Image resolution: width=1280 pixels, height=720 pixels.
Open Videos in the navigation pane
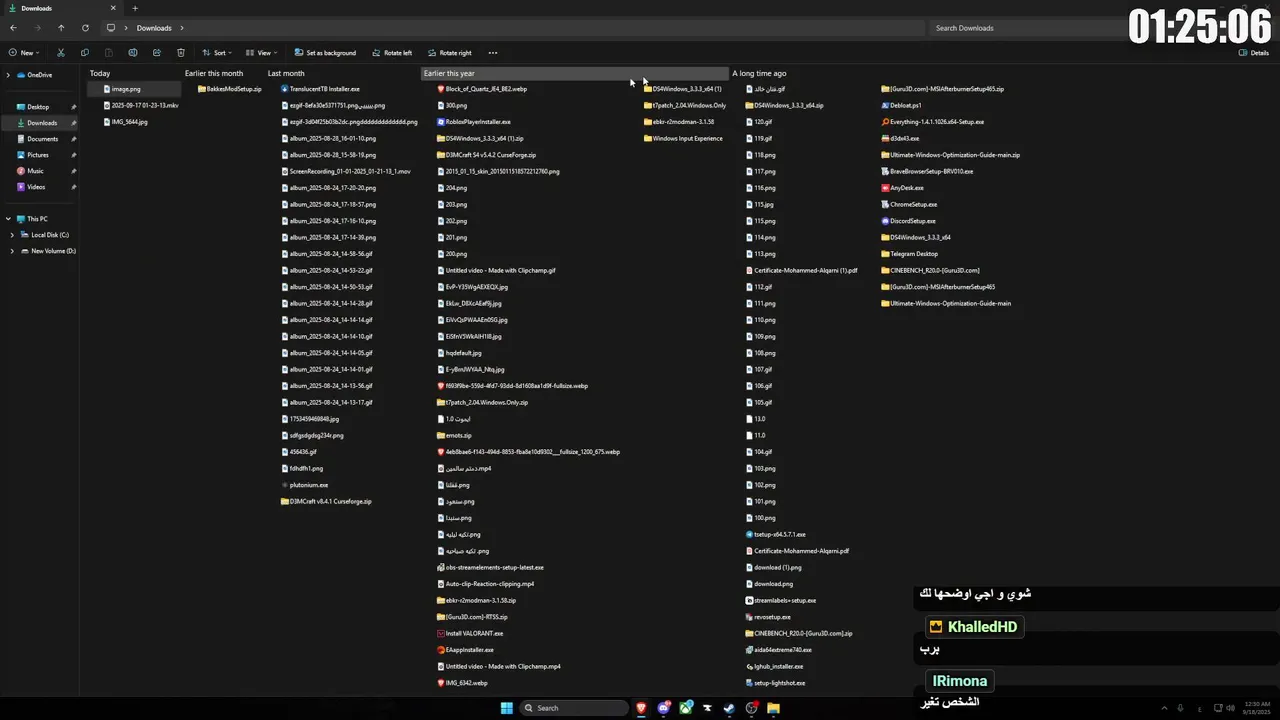click(x=36, y=187)
